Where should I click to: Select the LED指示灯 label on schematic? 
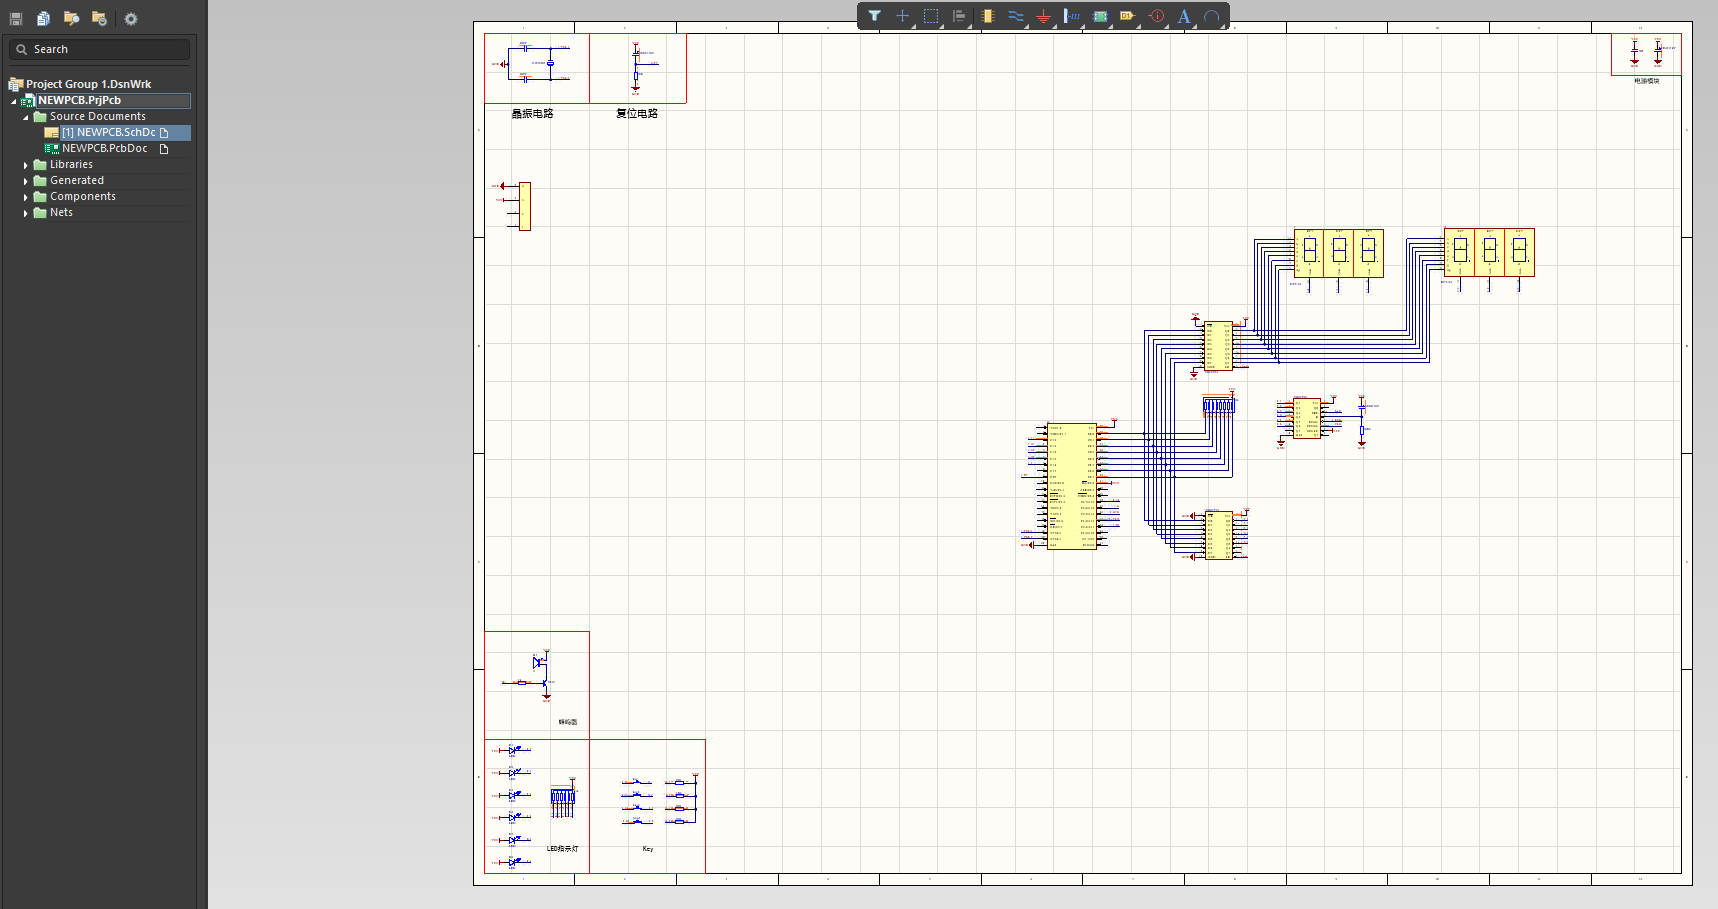[562, 849]
